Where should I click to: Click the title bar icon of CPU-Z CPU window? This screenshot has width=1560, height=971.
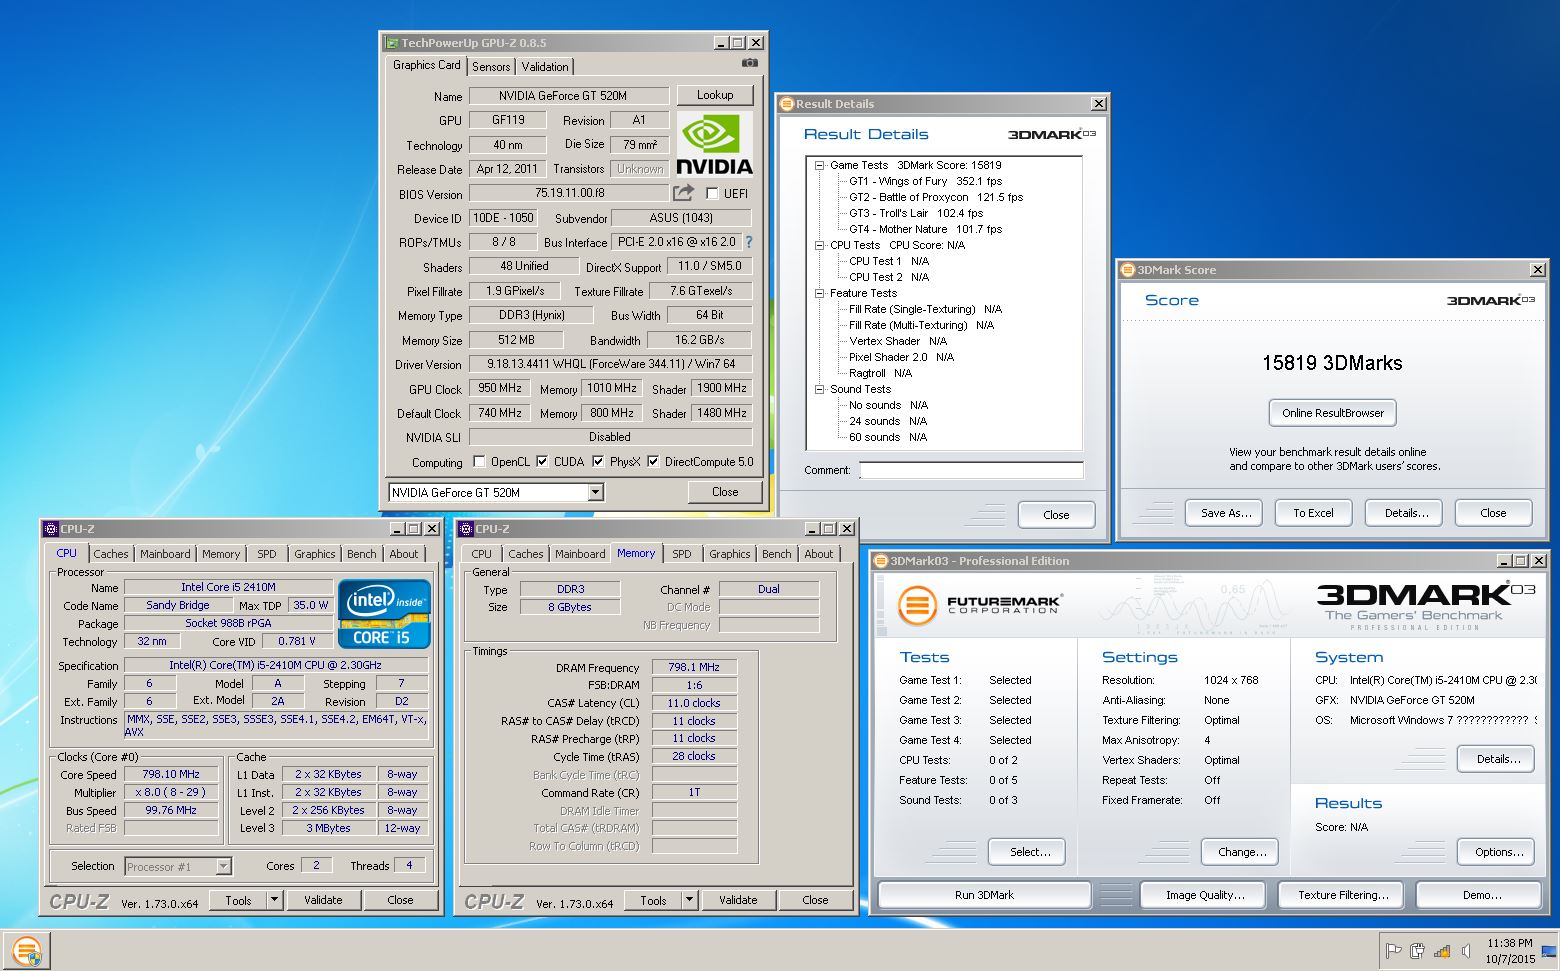[x=51, y=529]
